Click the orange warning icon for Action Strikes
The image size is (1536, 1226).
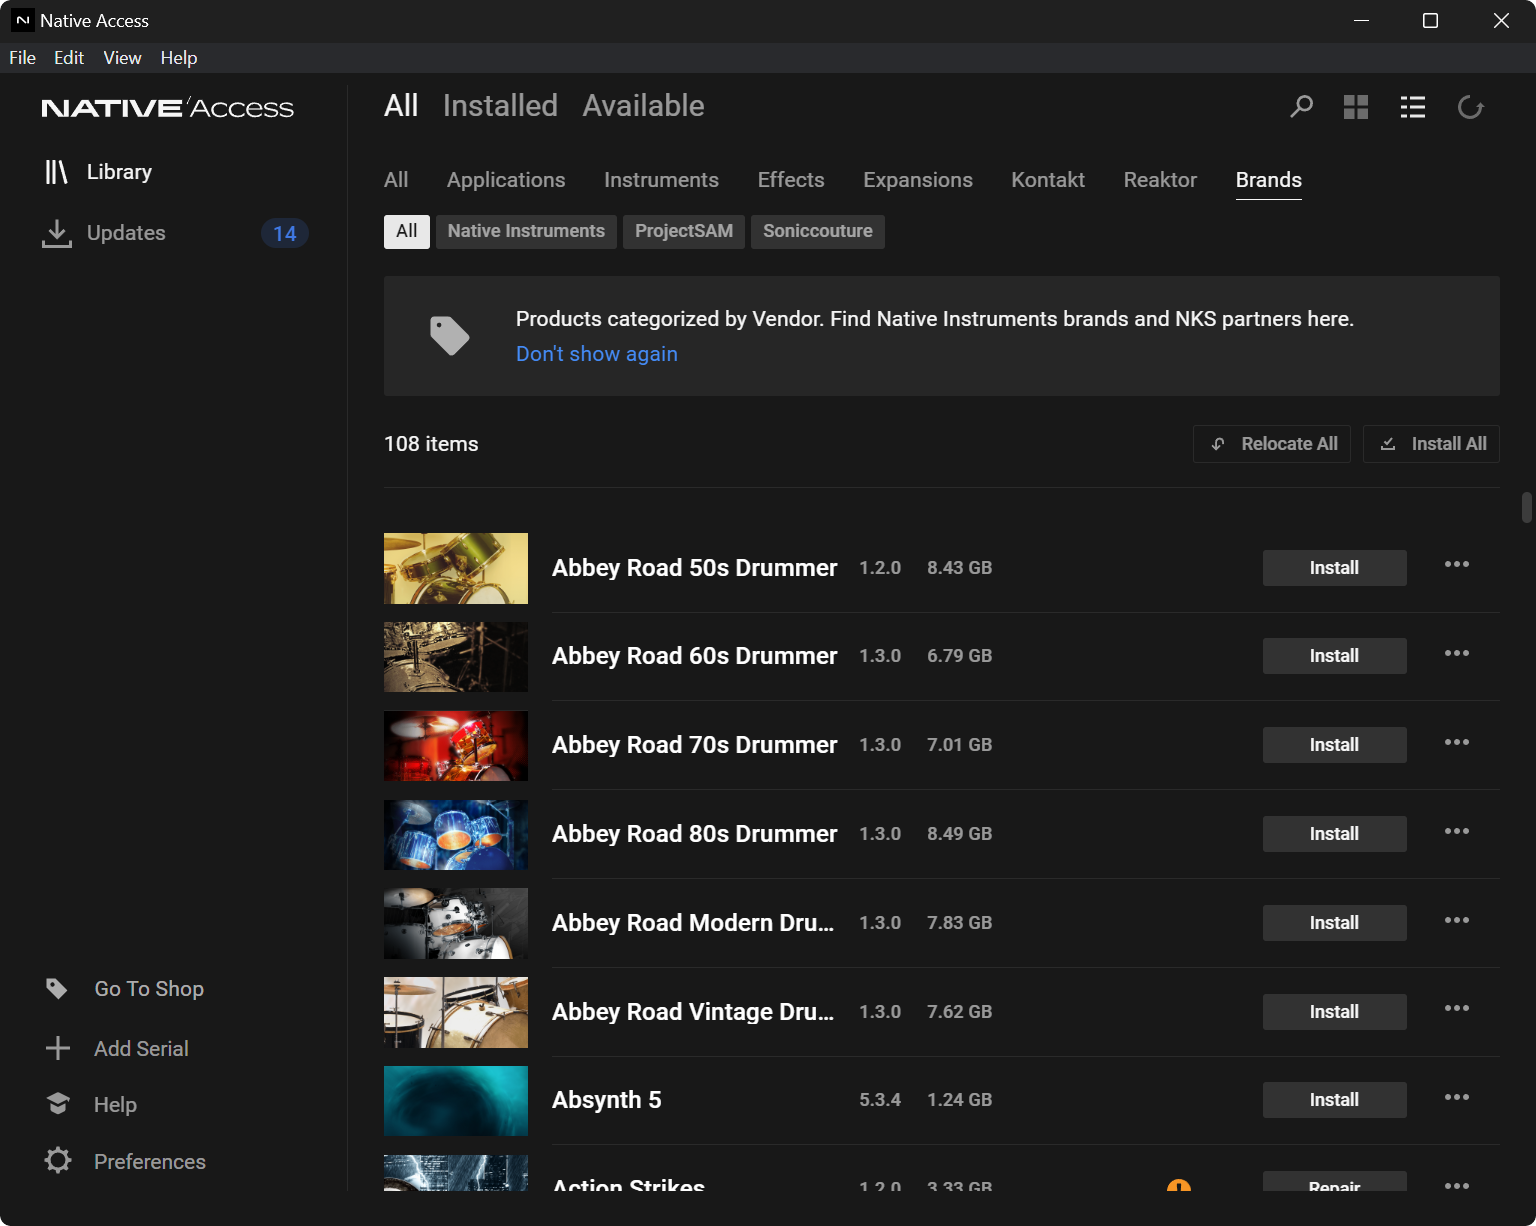pyautogui.click(x=1179, y=1185)
